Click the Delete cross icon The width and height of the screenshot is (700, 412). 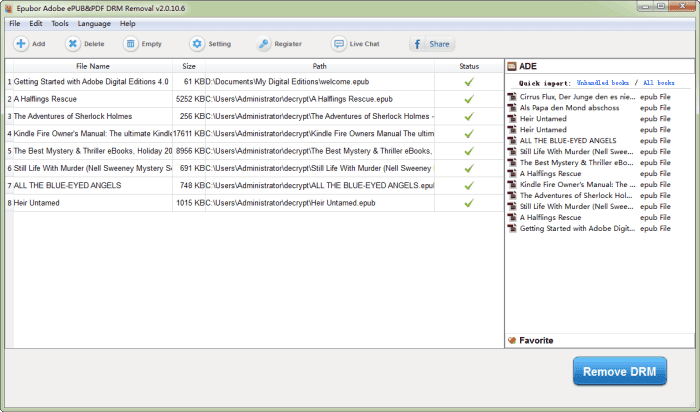[73, 44]
